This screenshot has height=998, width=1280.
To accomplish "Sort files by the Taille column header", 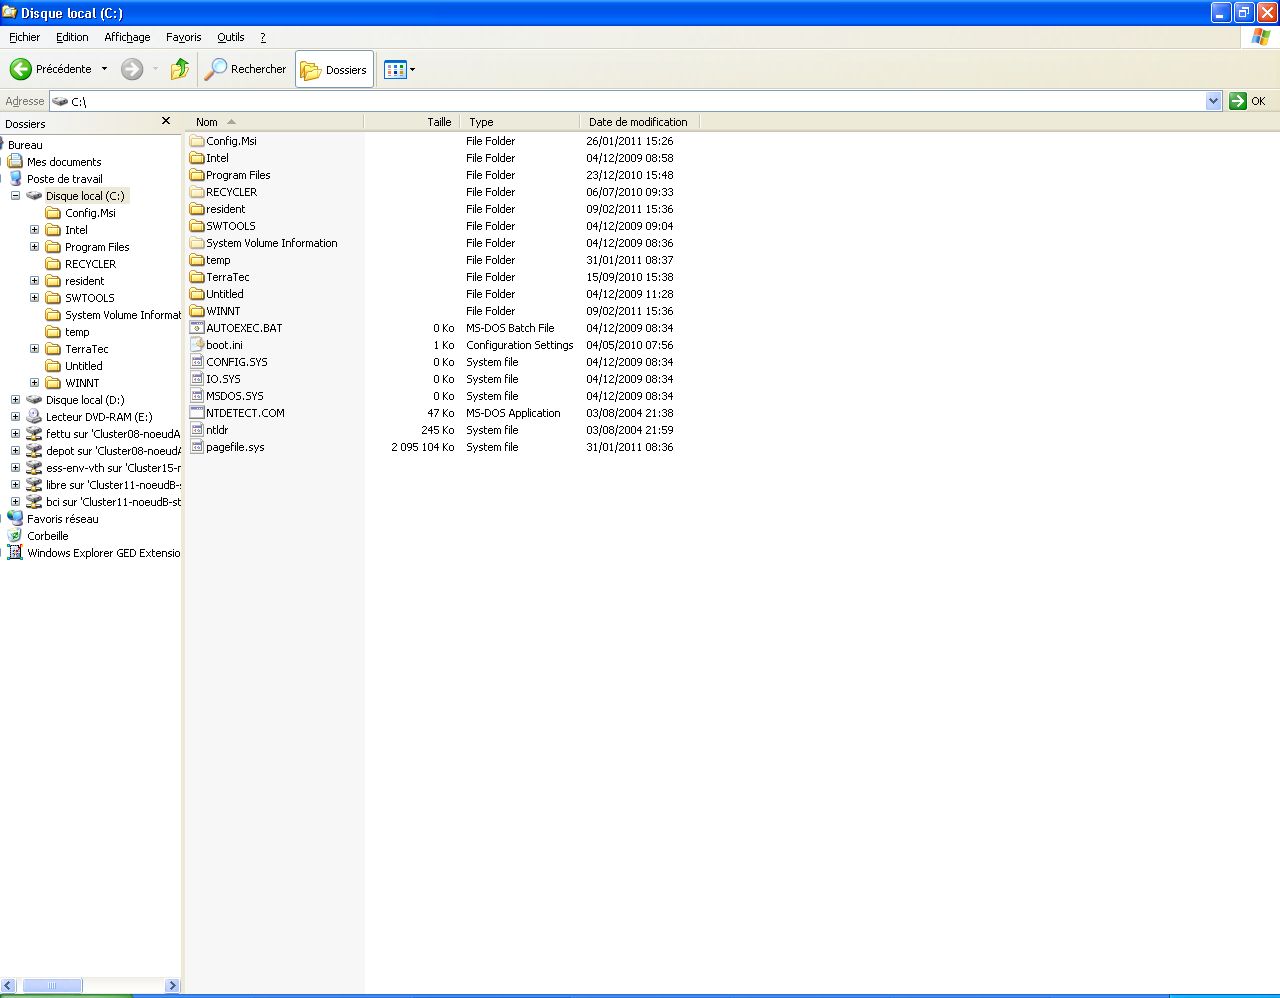I will click(x=411, y=122).
